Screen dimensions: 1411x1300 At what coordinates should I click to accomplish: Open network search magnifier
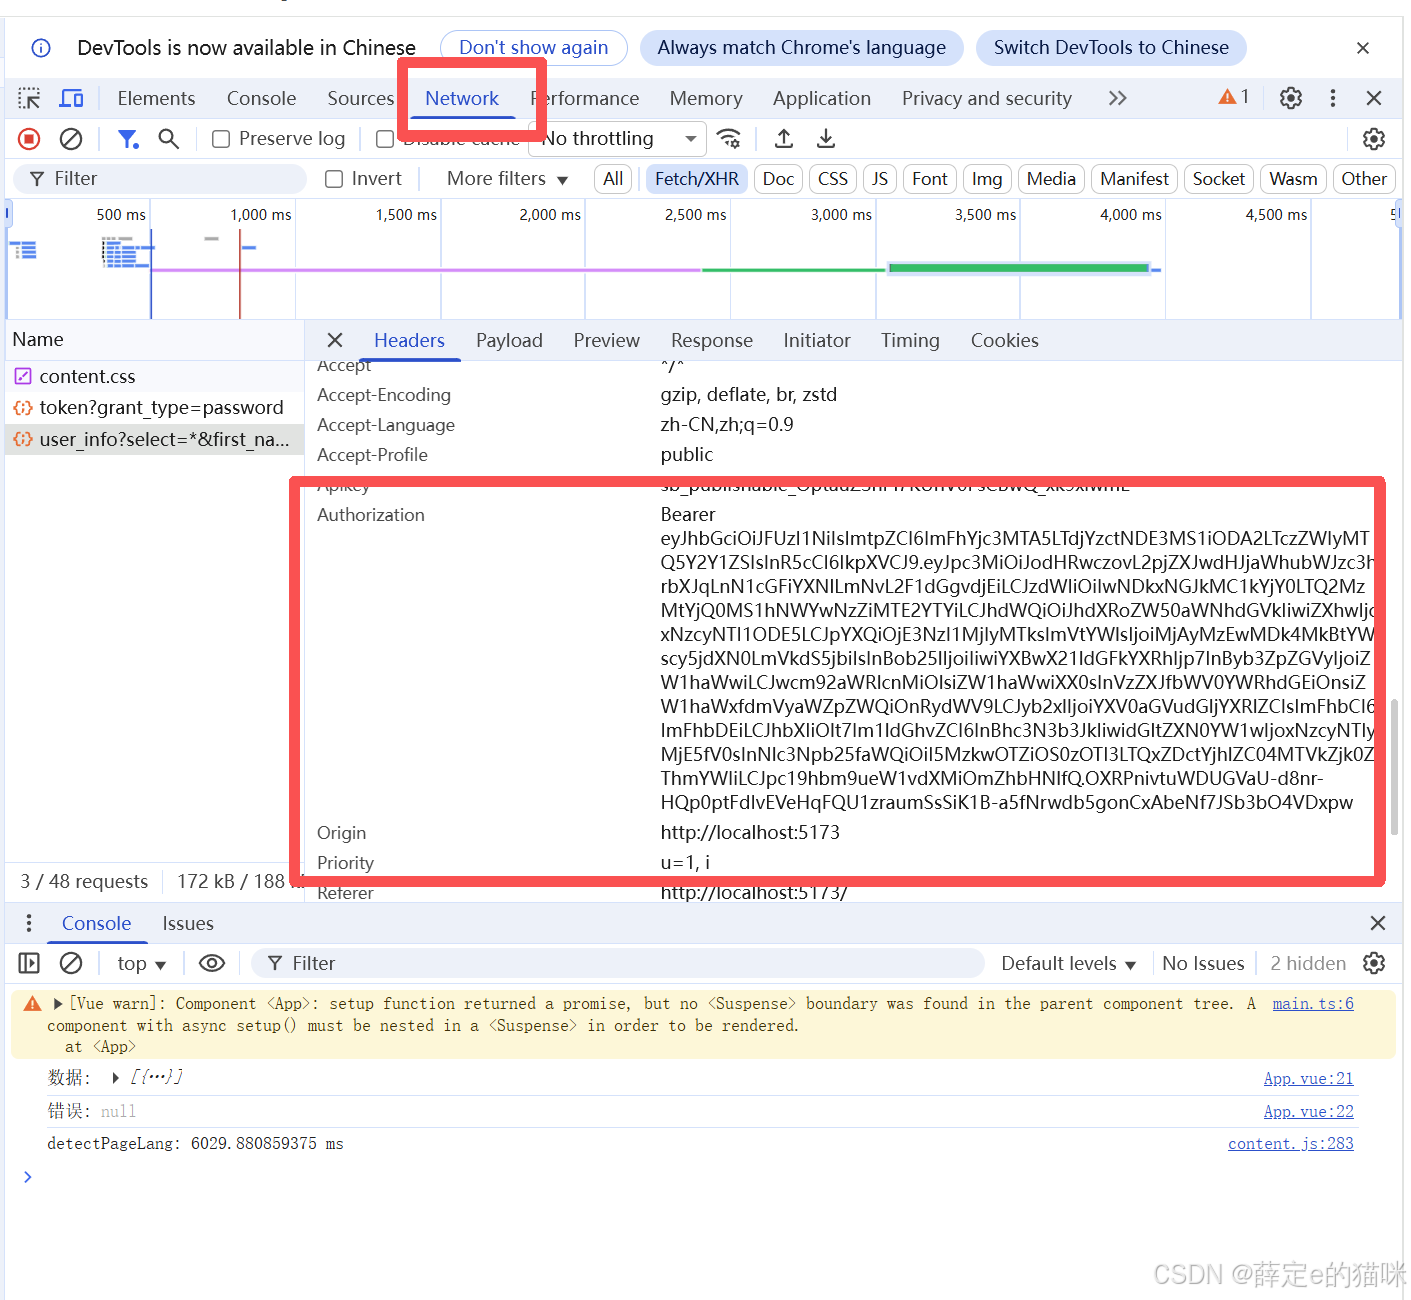pos(169,139)
